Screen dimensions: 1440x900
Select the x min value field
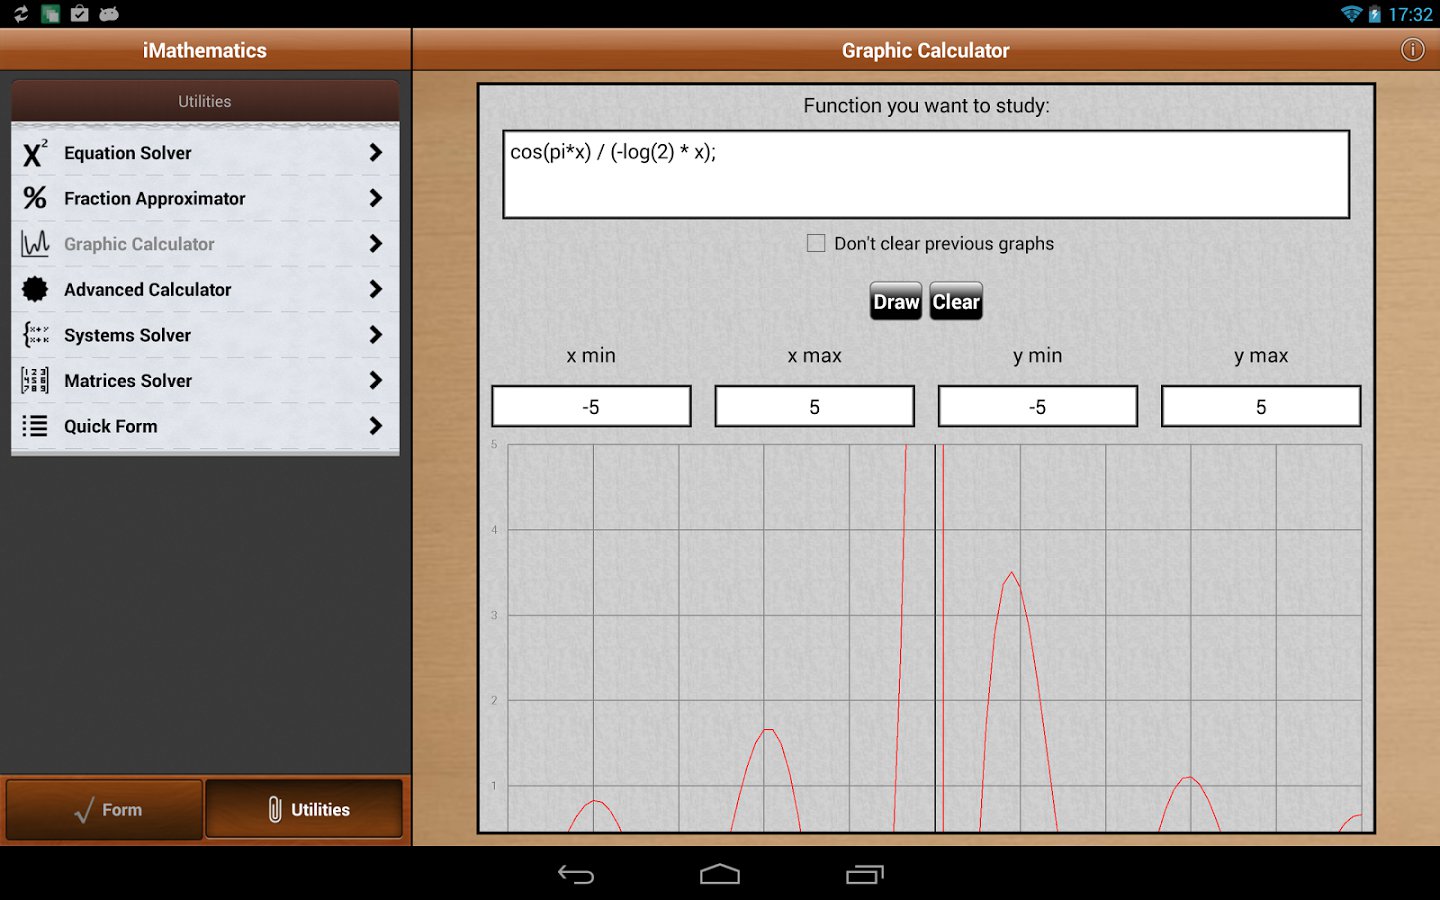coord(591,407)
